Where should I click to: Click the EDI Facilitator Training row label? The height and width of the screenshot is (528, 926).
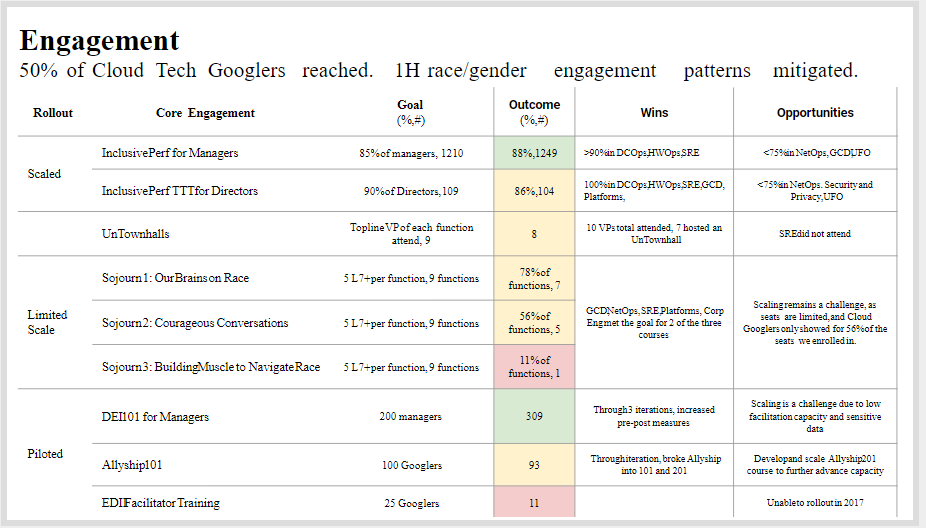tap(160, 502)
